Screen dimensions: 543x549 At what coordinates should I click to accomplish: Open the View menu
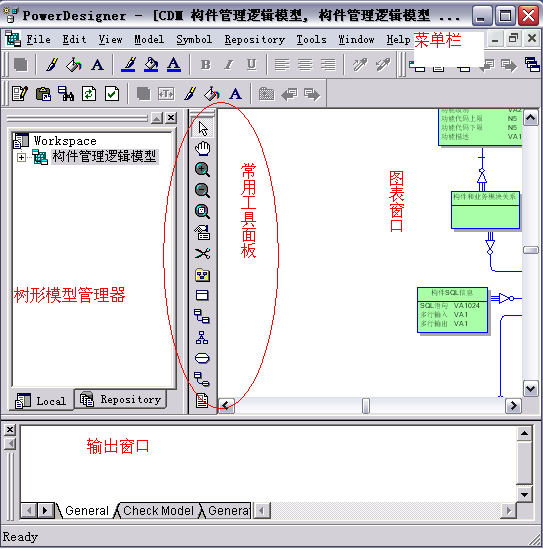[110, 39]
